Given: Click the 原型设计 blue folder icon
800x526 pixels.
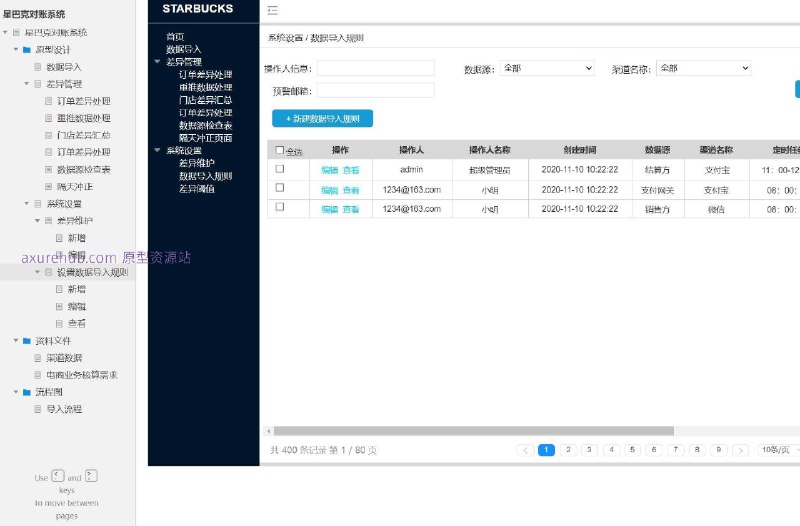Looking at the screenshot, I should pos(27,49).
